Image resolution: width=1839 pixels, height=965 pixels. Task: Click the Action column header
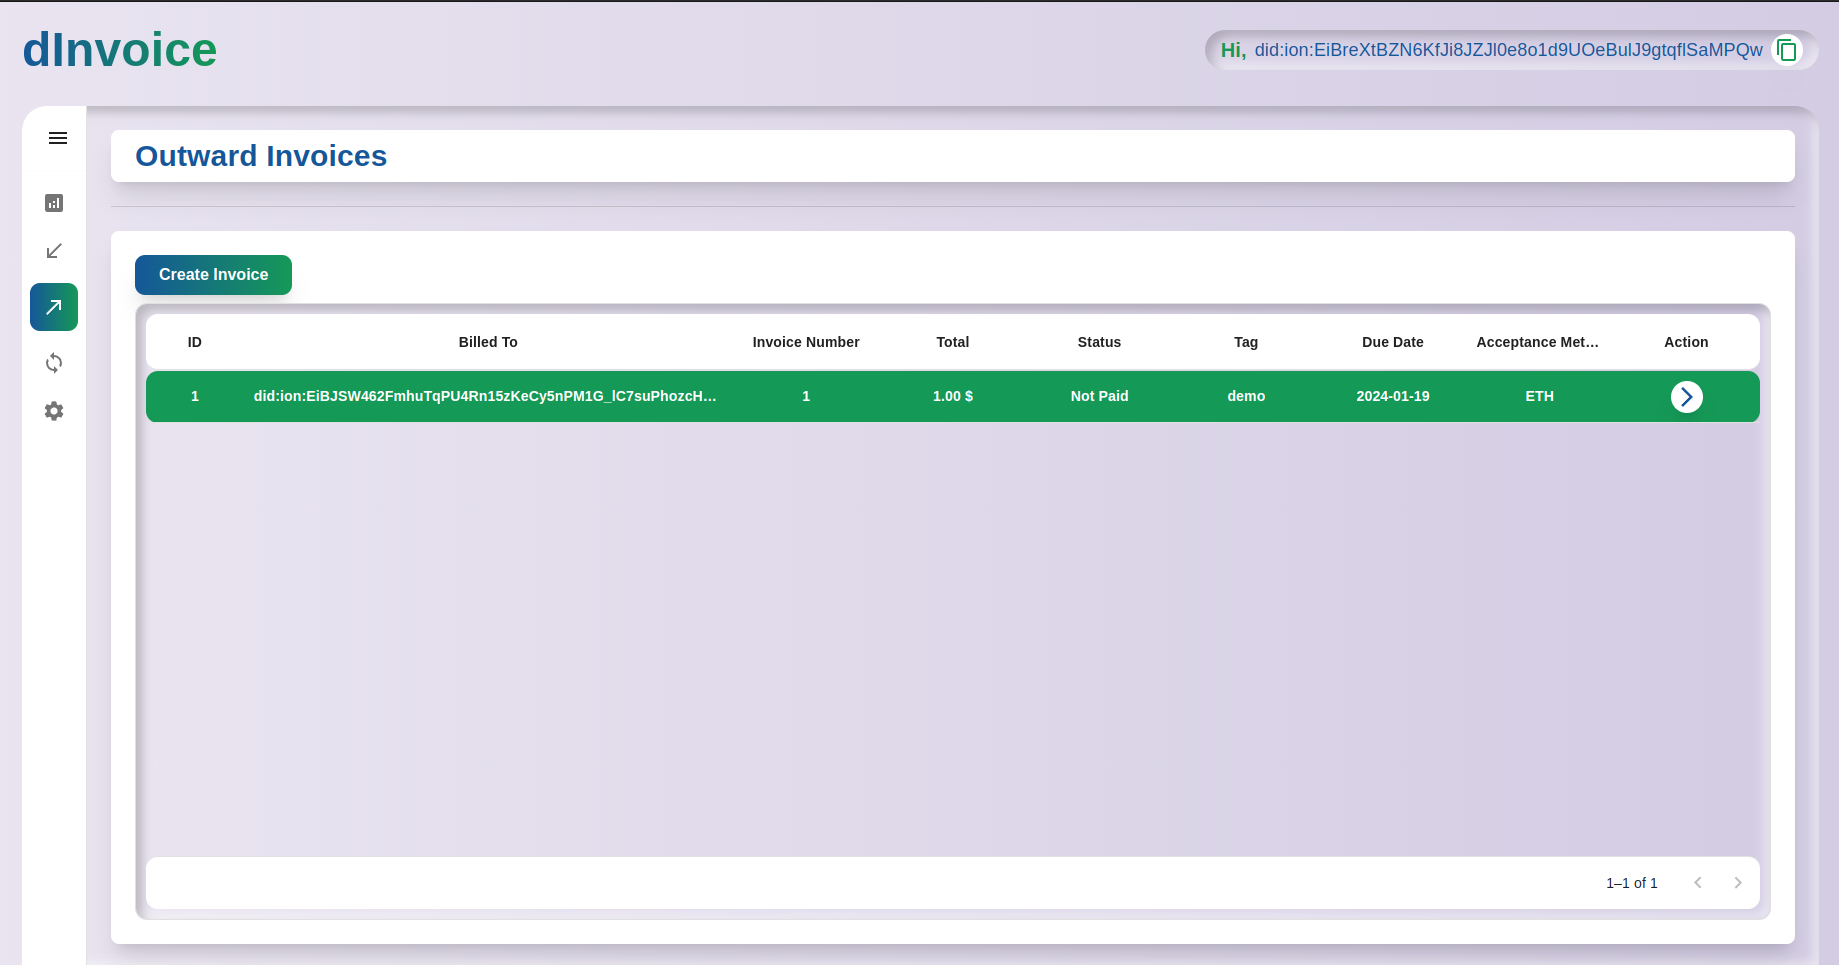pyautogui.click(x=1686, y=342)
